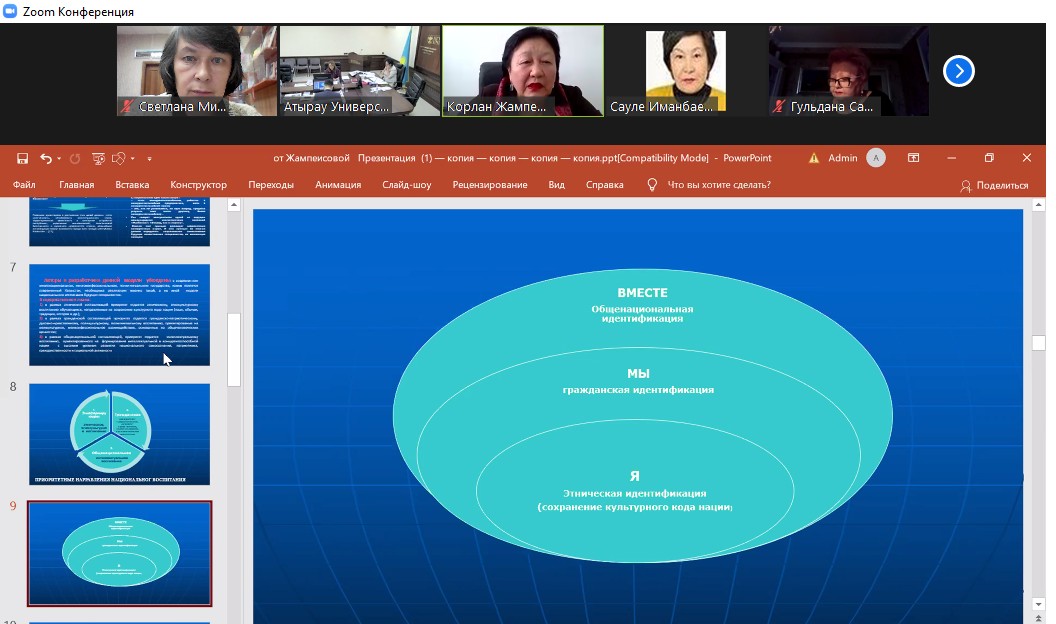Viewport: 1056px width, 624px height.
Task: Click Светлана's muted microphone icon
Action: pos(127,106)
